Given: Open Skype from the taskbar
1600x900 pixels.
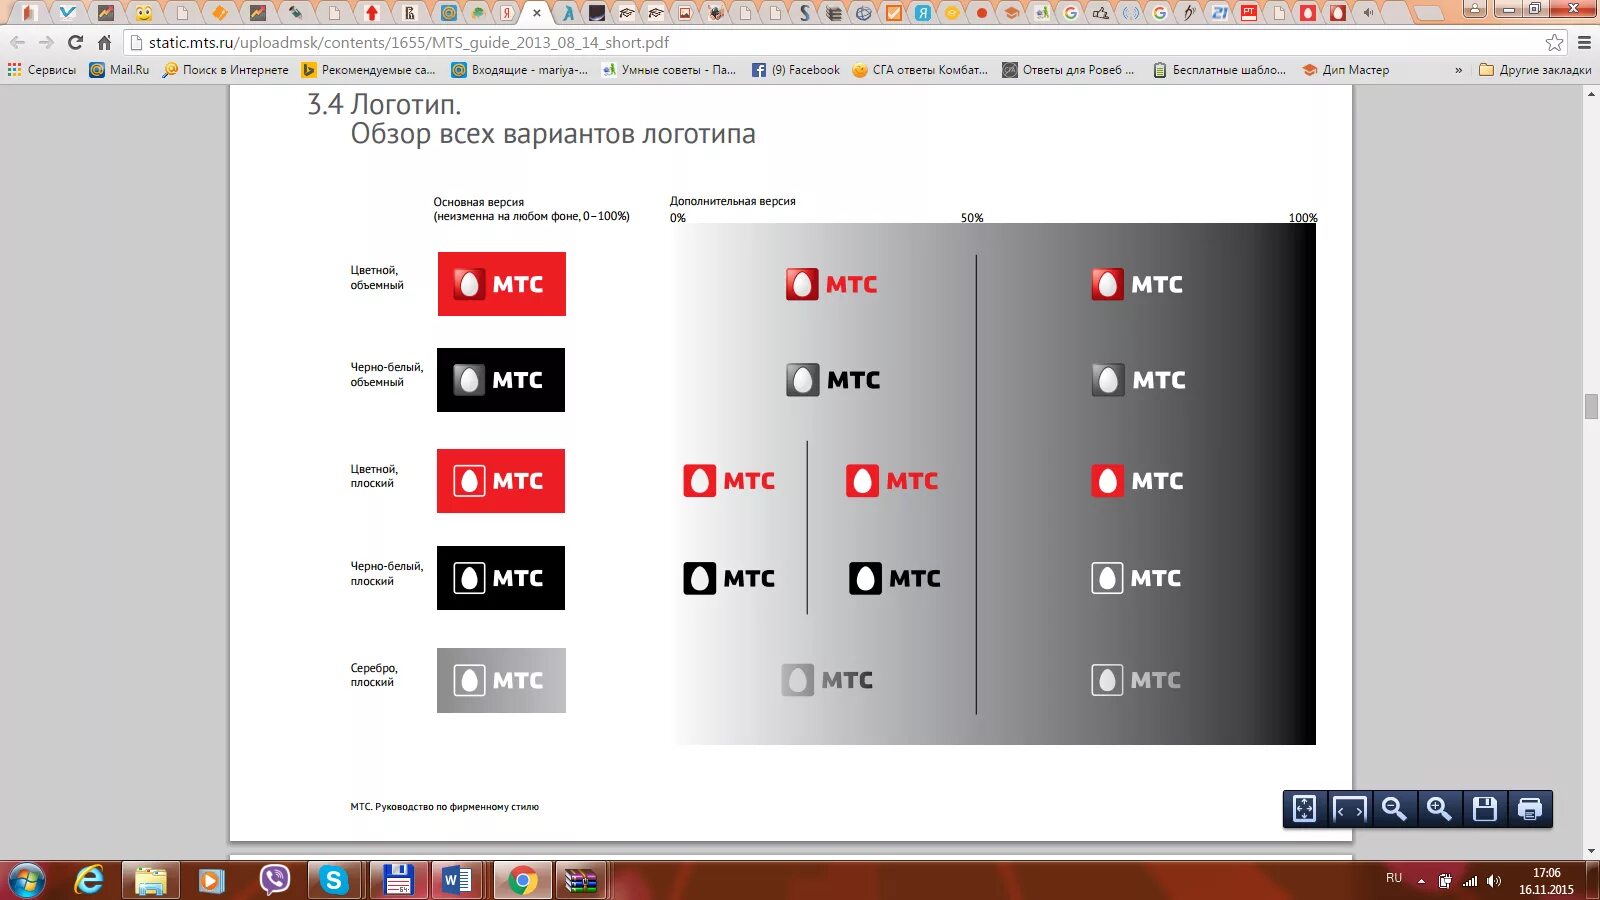Looking at the screenshot, I should 333,881.
